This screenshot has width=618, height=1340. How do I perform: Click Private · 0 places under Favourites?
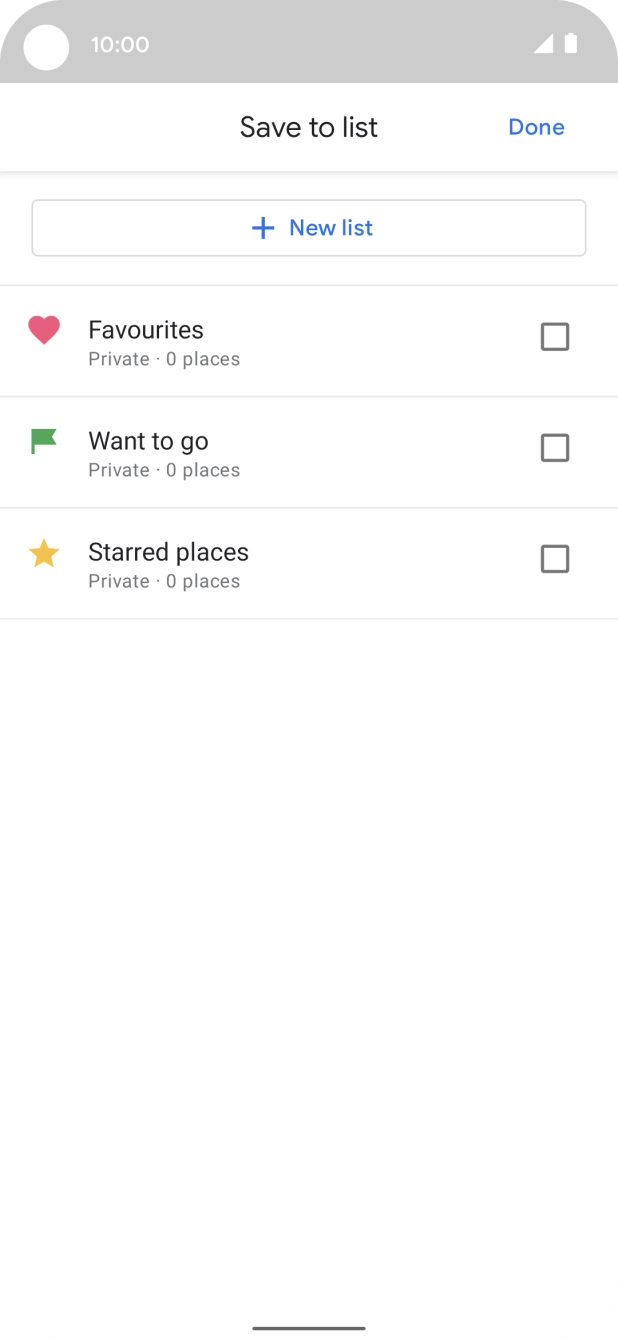[x=164, y=359]
